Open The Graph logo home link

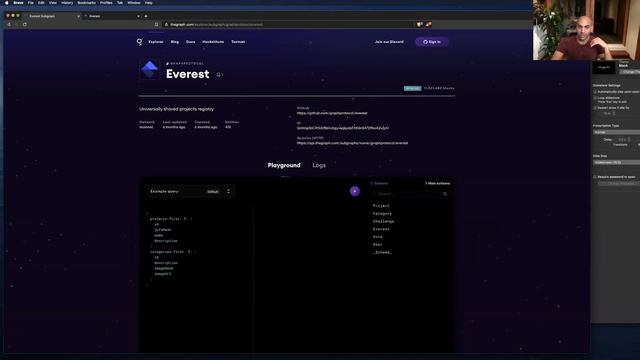[140, 42]
